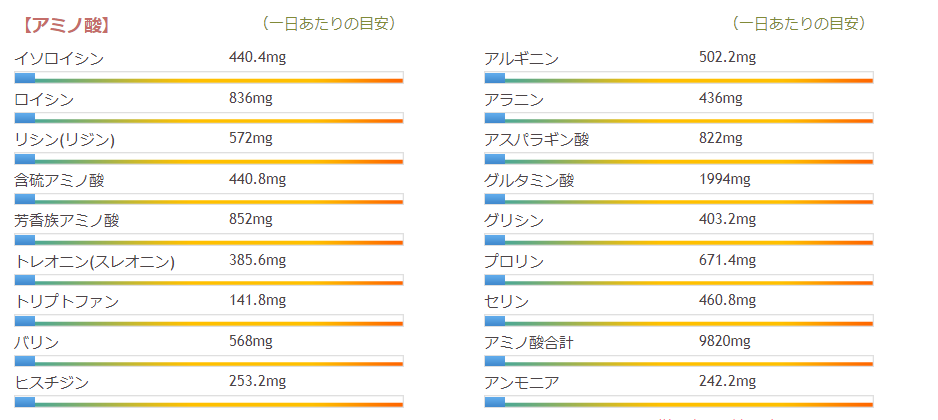The height and width of the screenshot is (420, 938).
Task: Click the 1994mg value for グルタミン酸
Action: click(724, 179)
